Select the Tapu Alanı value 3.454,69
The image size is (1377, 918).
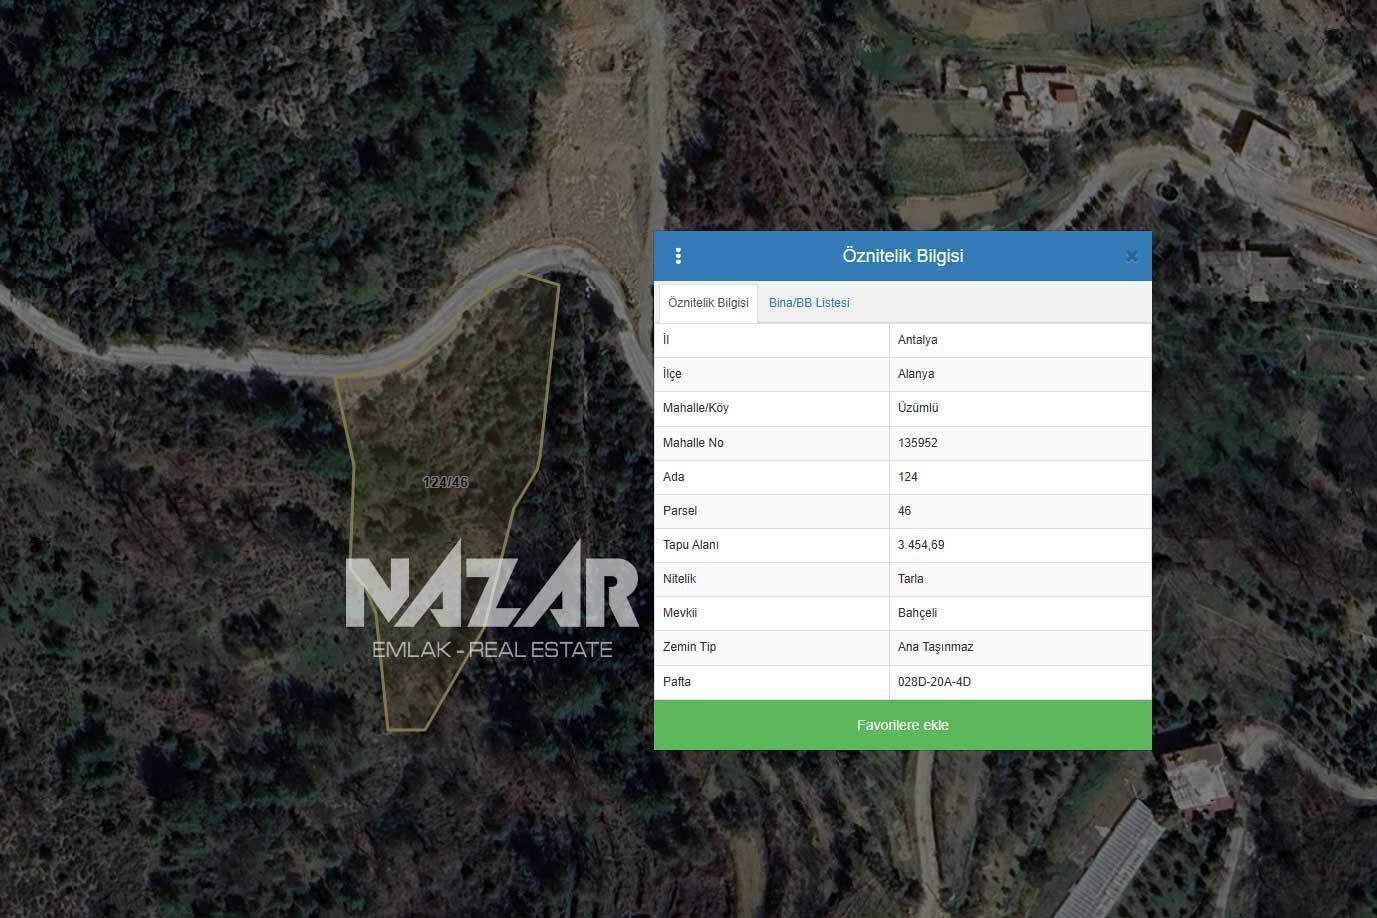[921, 545]
